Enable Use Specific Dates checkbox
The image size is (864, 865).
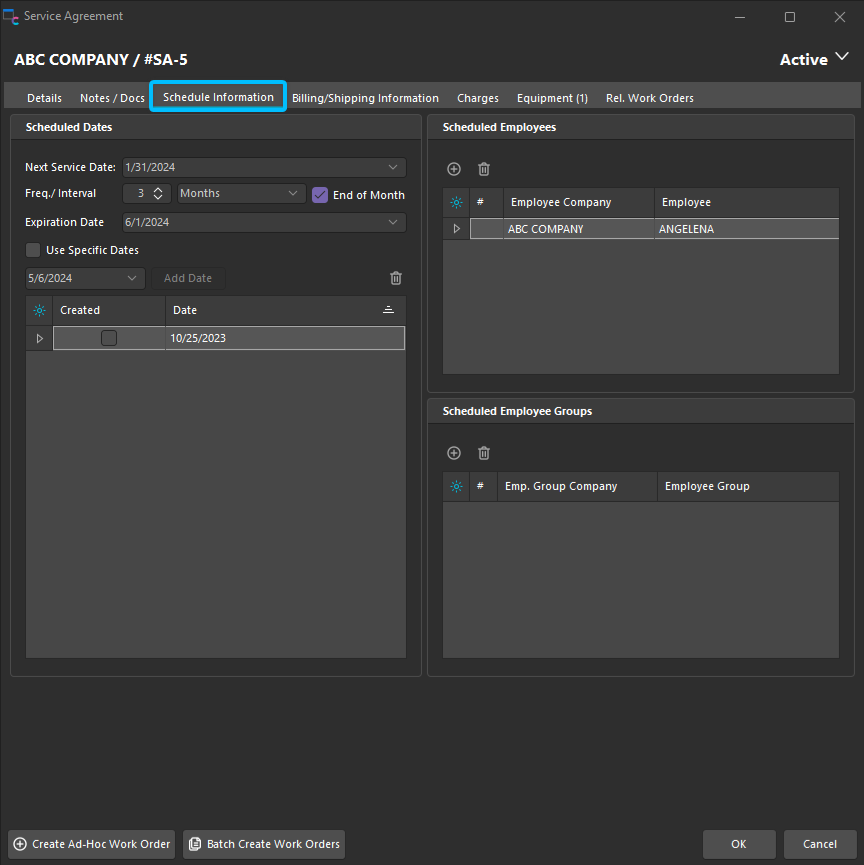34,250
